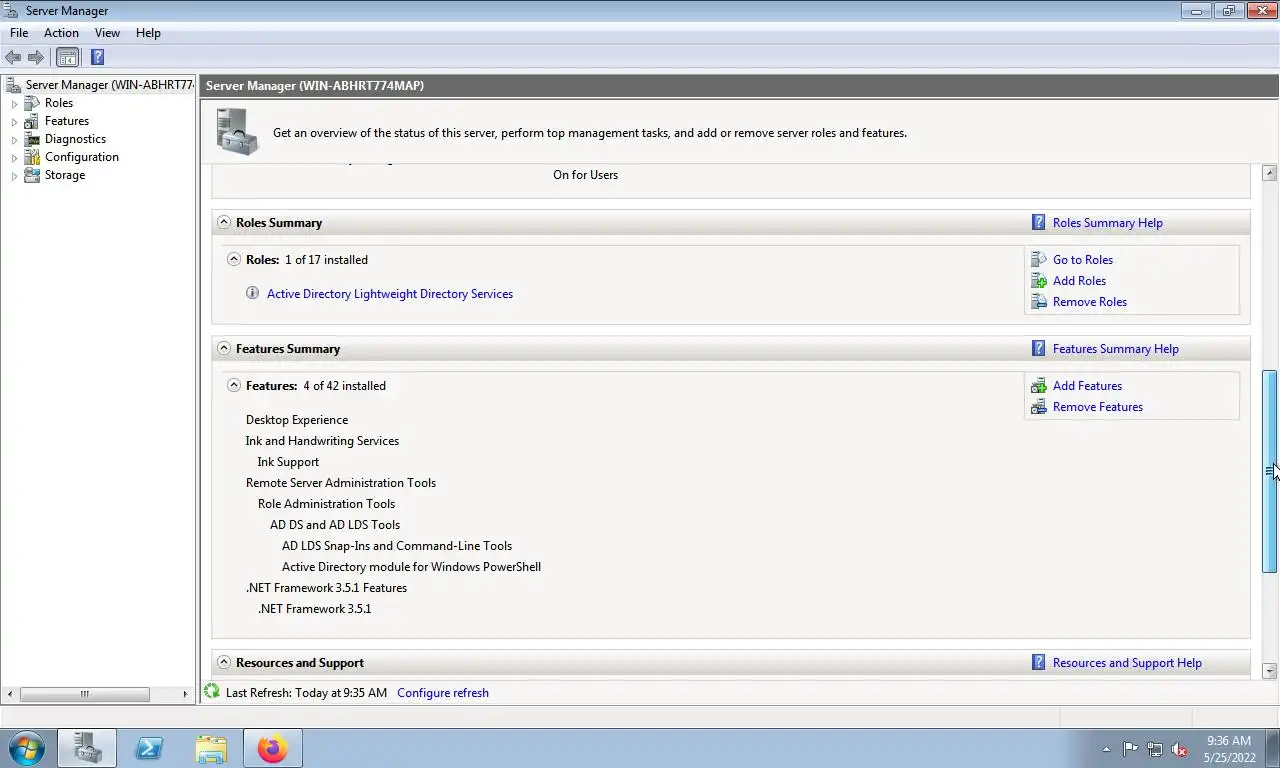Open the View menu
This screenshot has width=1280, height=768.
pyautogui.click(x=107, y=33)
